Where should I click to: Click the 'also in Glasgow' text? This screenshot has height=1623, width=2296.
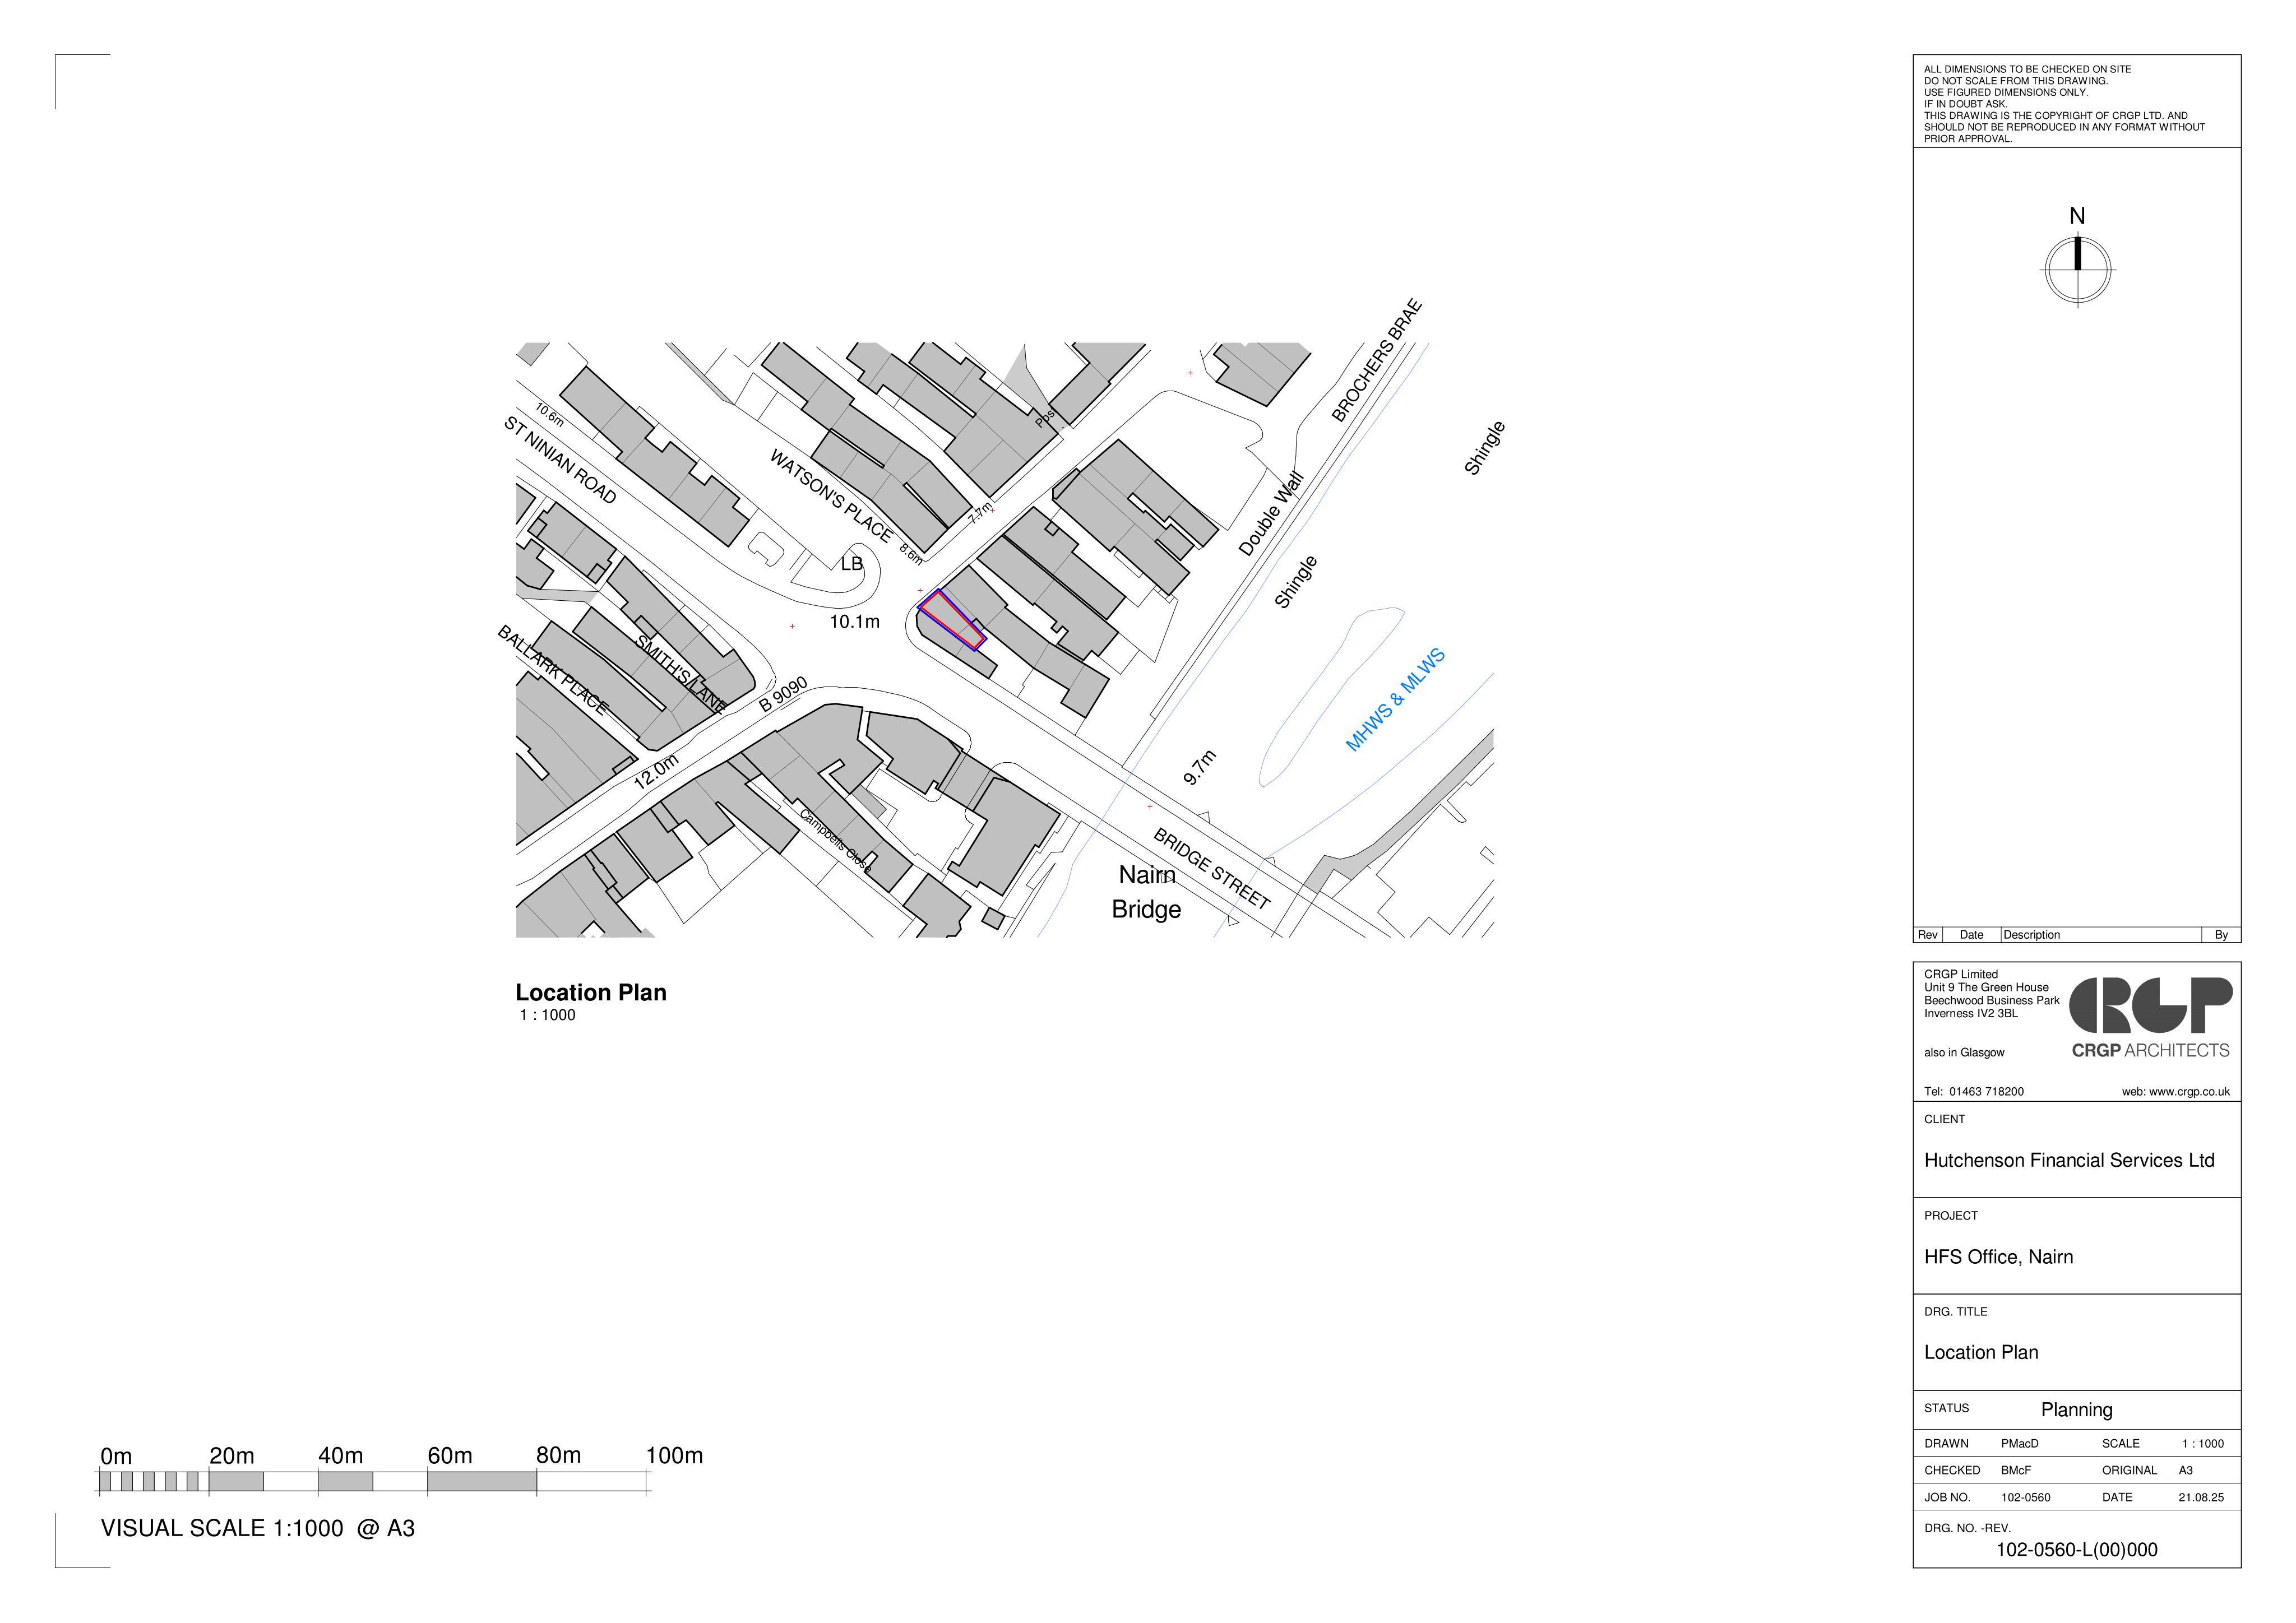click(1964, 1053)
